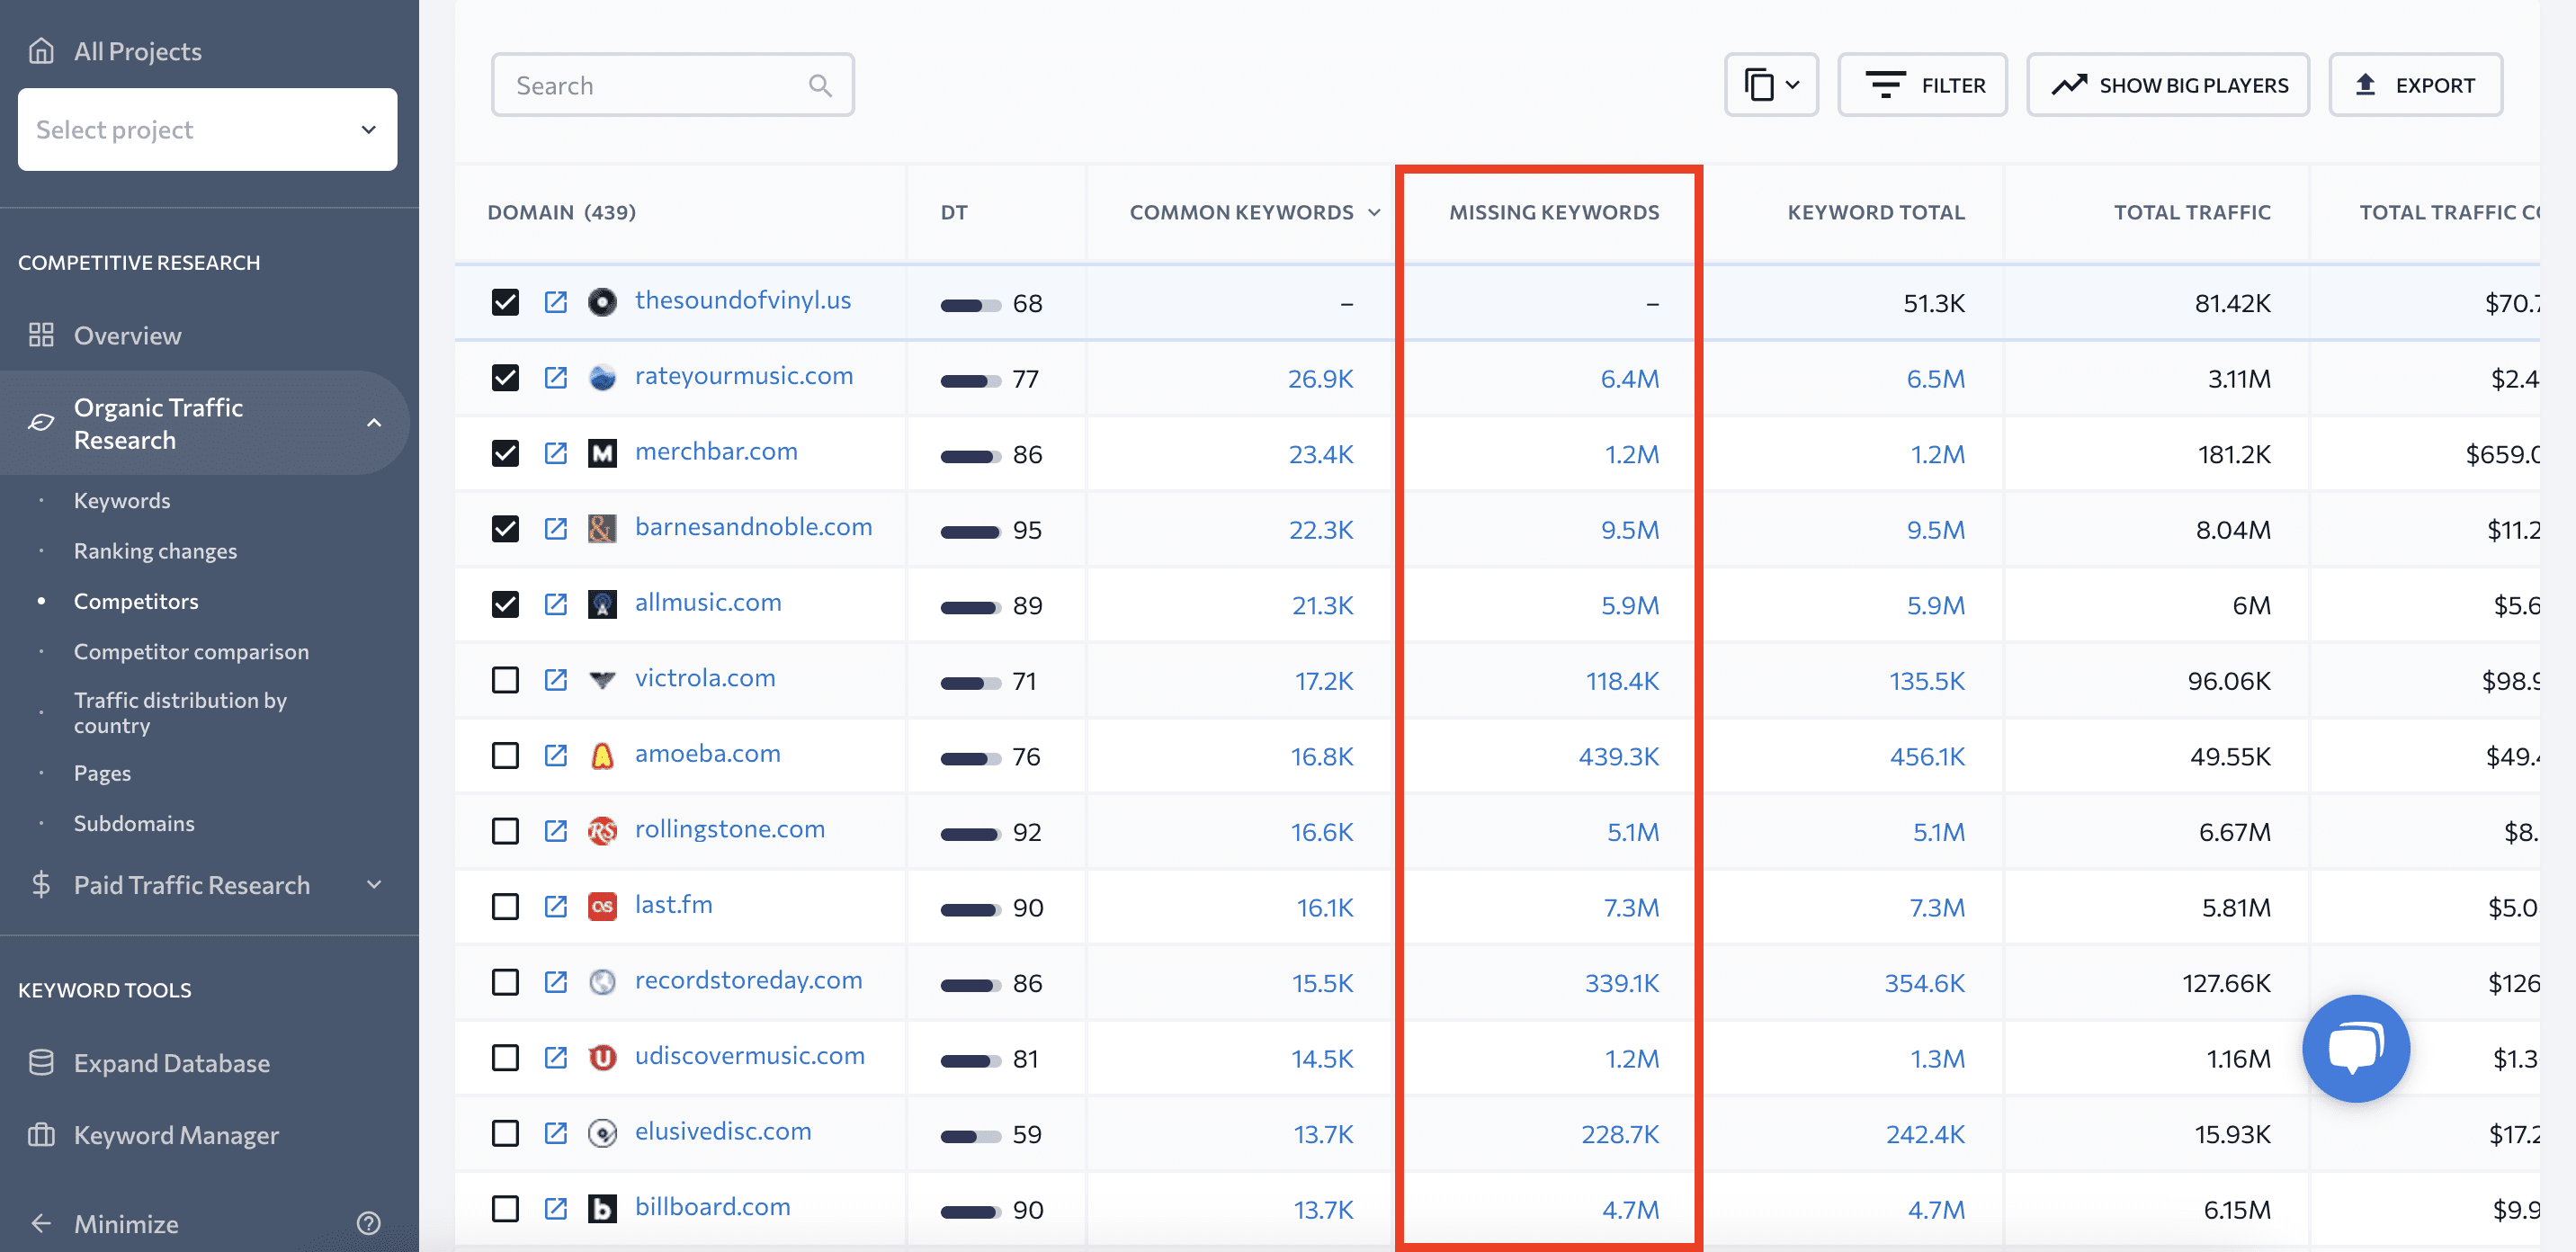This screenshot has height=1252, width=2576.
Task: Open external link icon for amoeba.com
Action: [x=556, y=755]
